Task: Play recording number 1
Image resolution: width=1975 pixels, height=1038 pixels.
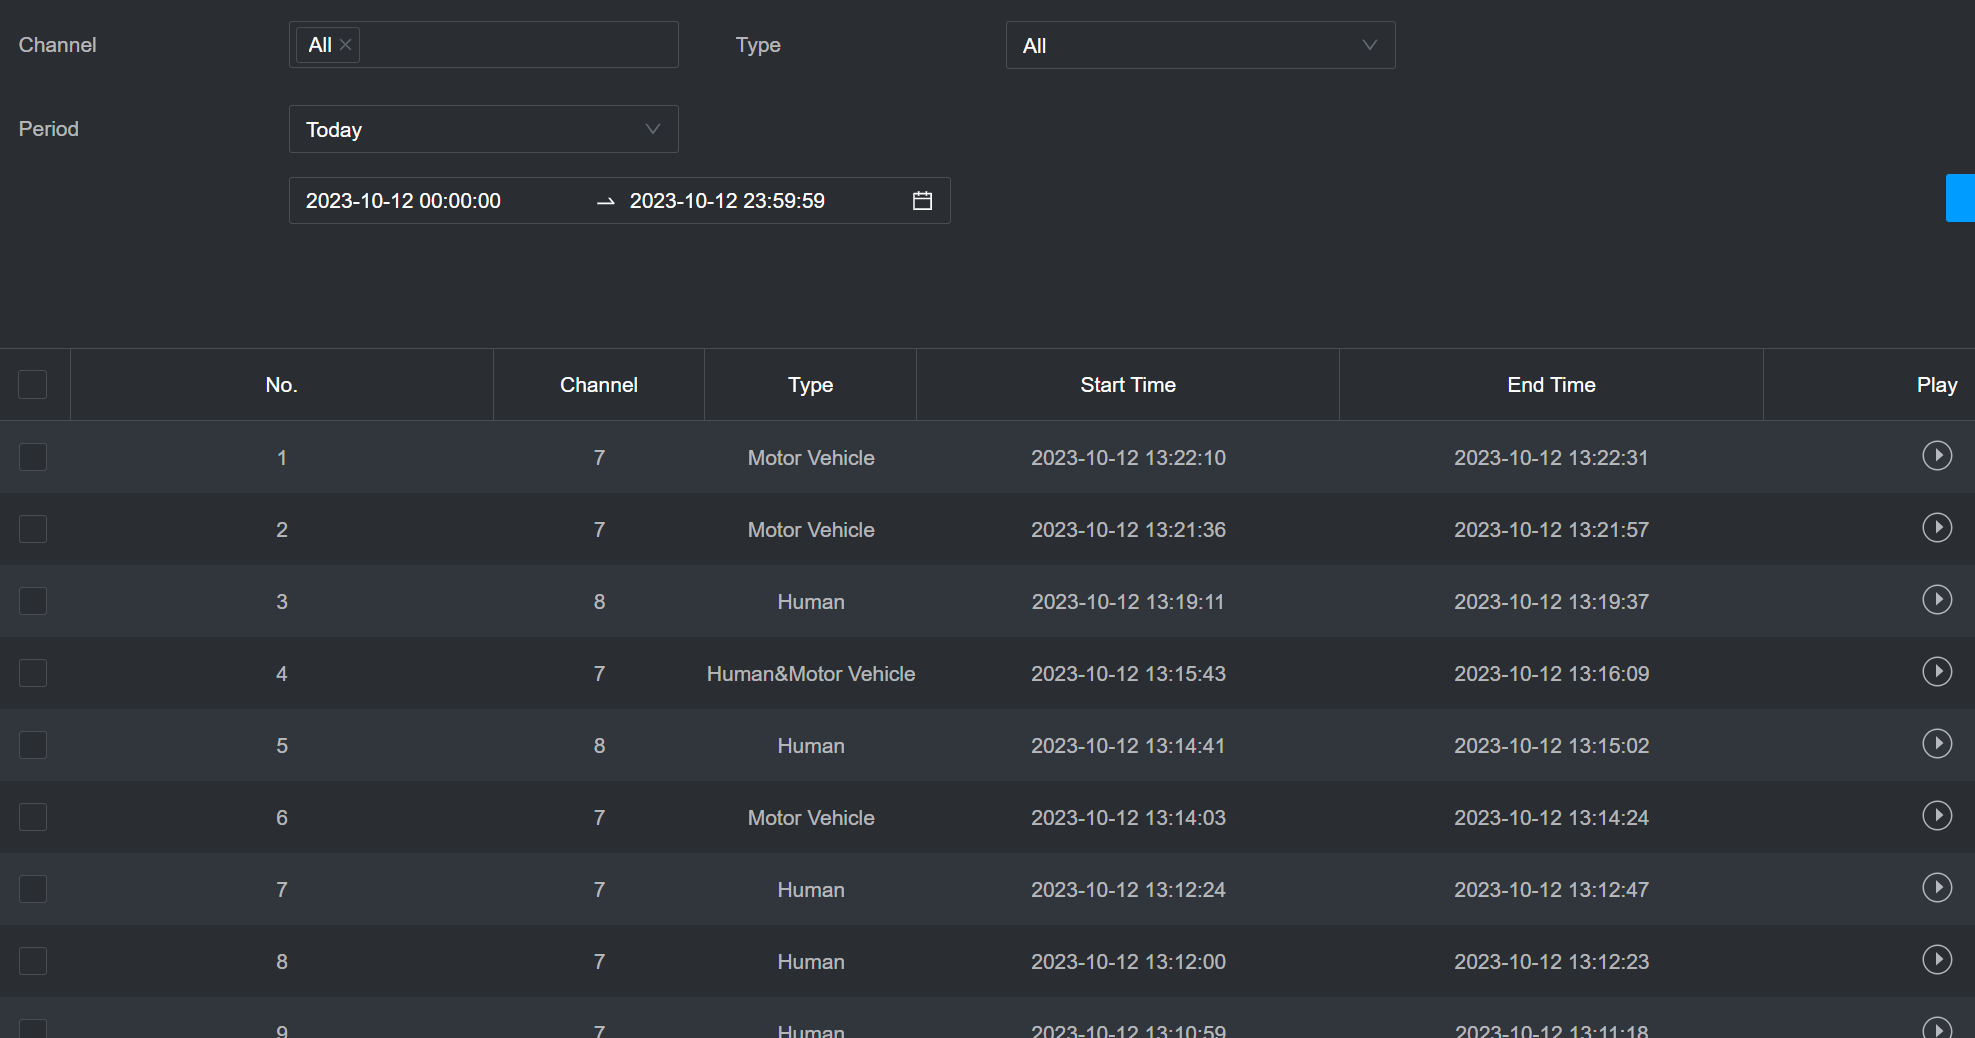Action: click(x=1936, y=456)
